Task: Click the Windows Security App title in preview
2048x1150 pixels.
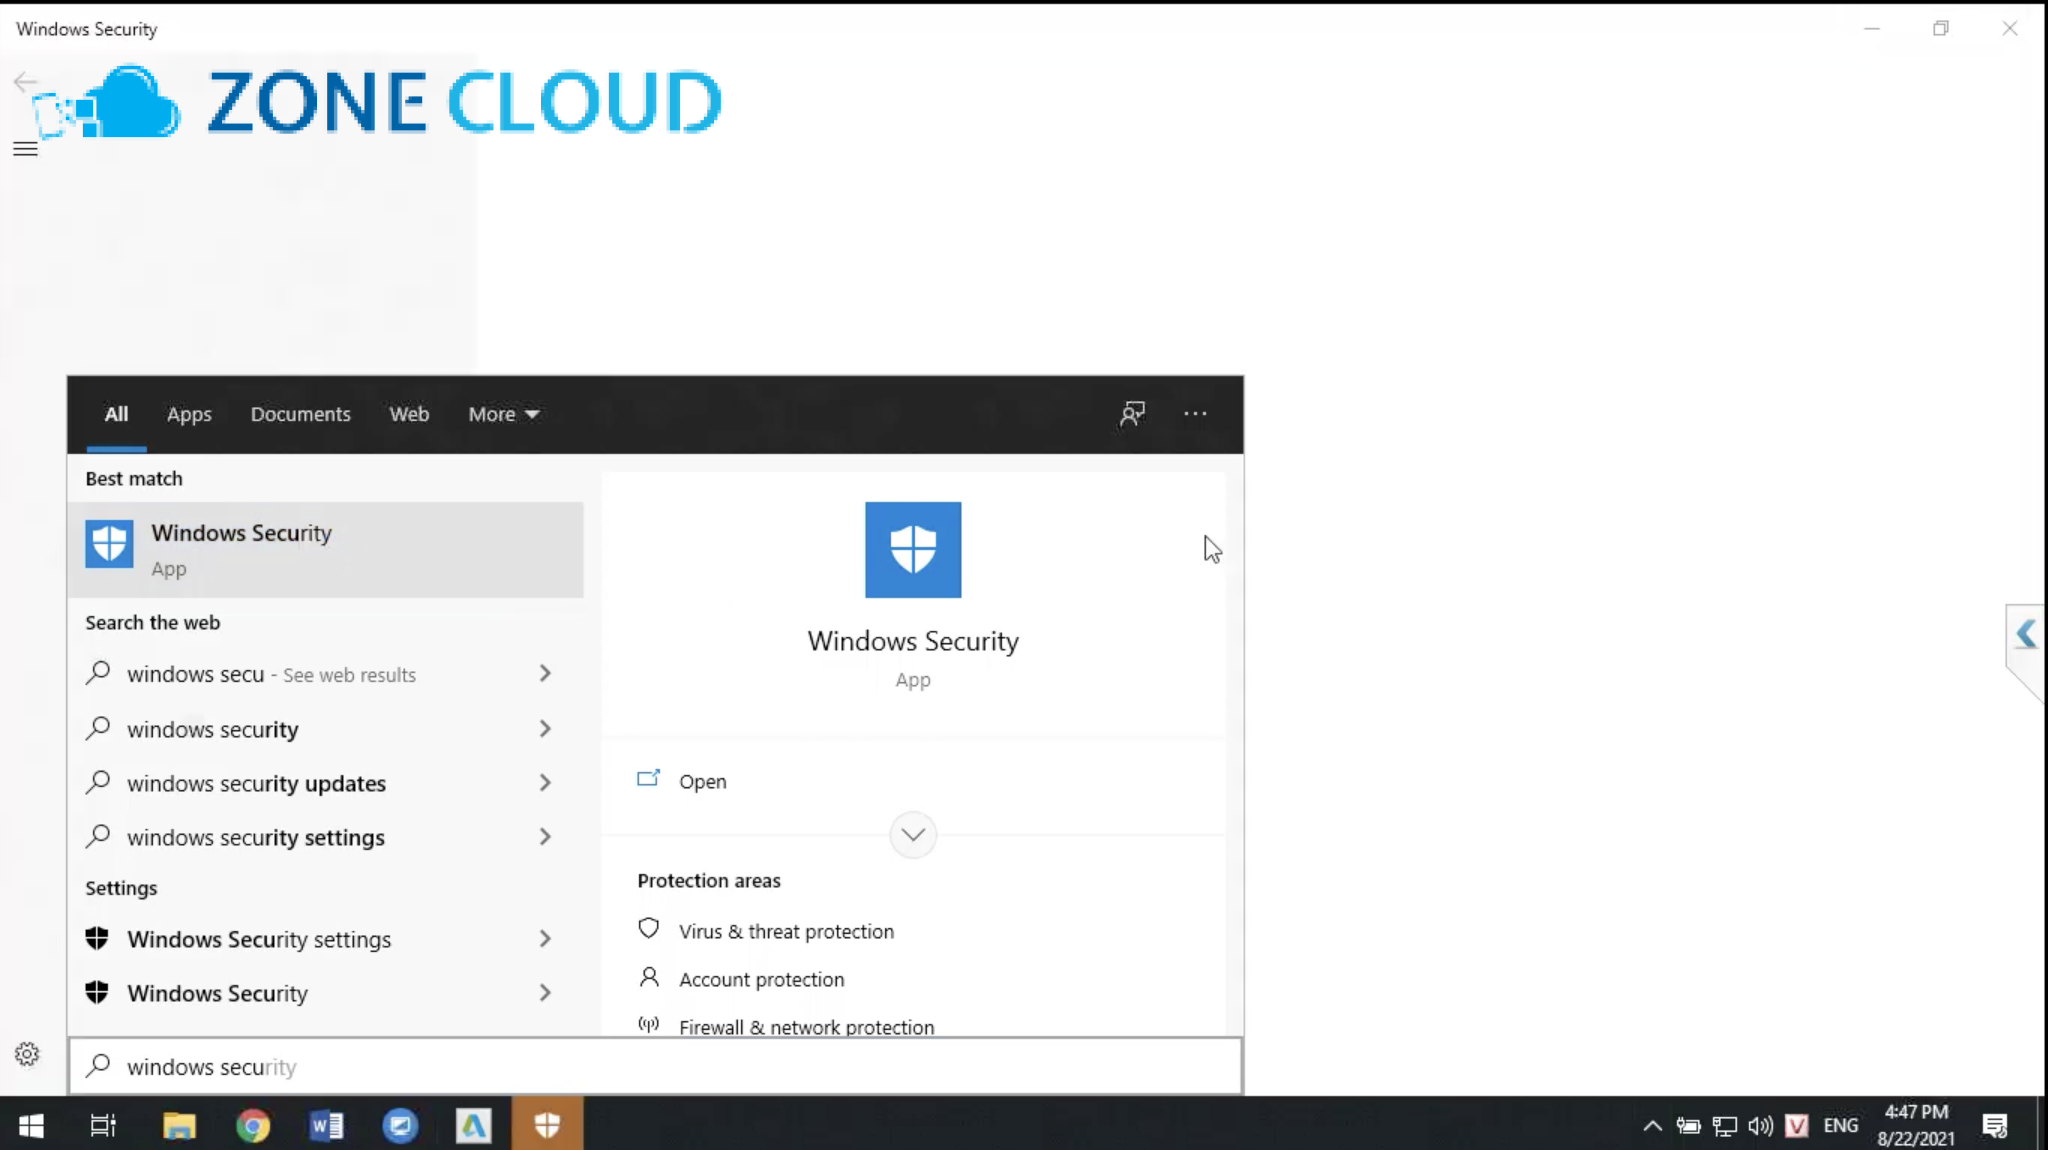Action: coord(912,640)
